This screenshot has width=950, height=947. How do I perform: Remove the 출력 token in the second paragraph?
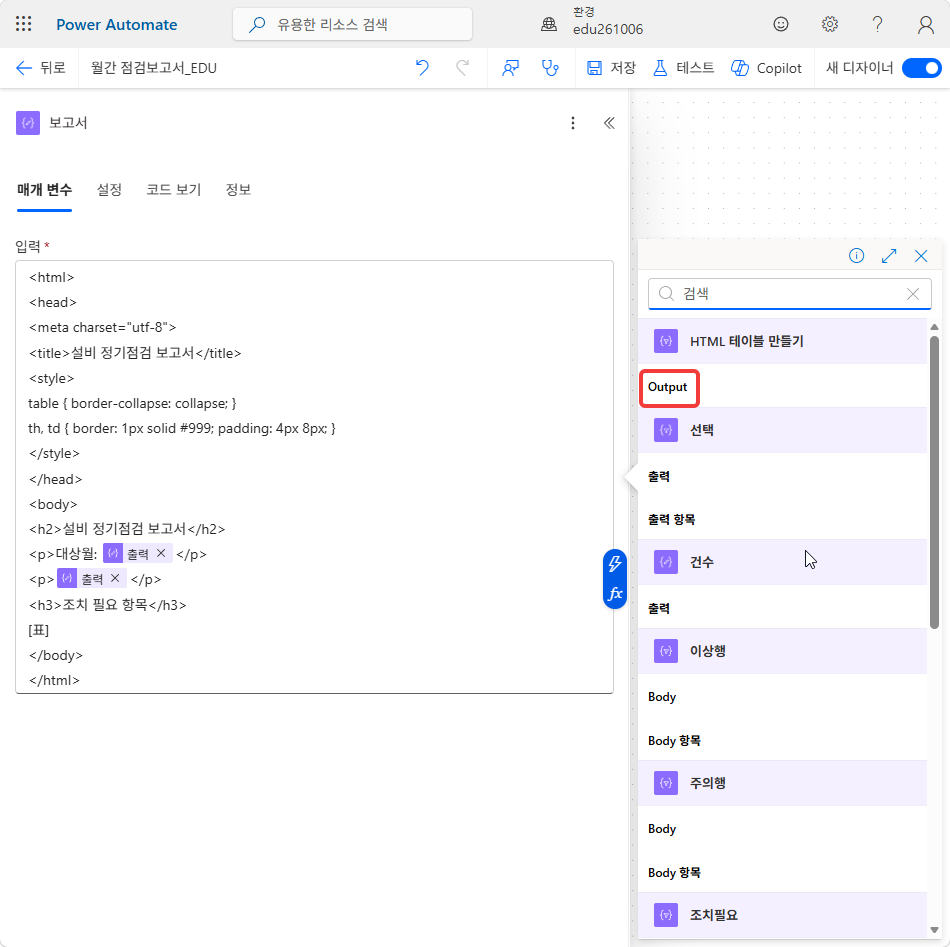pyautogui.click(x=115, y=579)
